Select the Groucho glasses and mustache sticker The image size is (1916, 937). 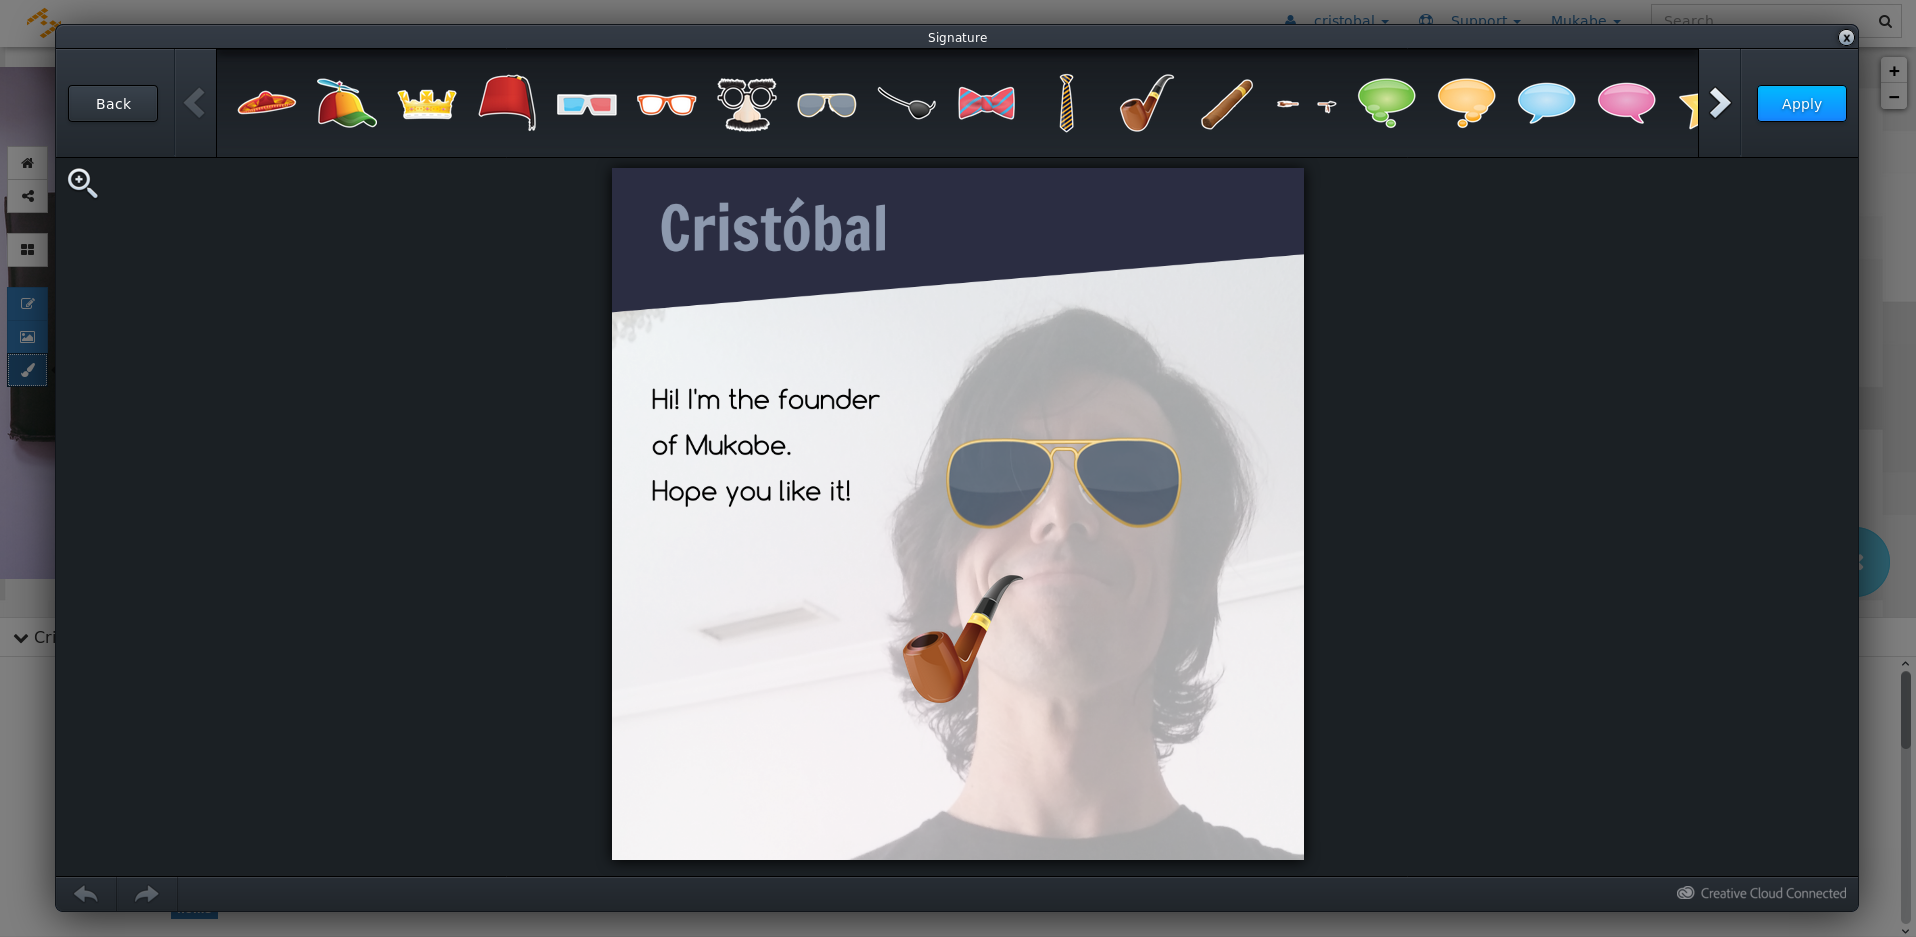pos(747,103)
